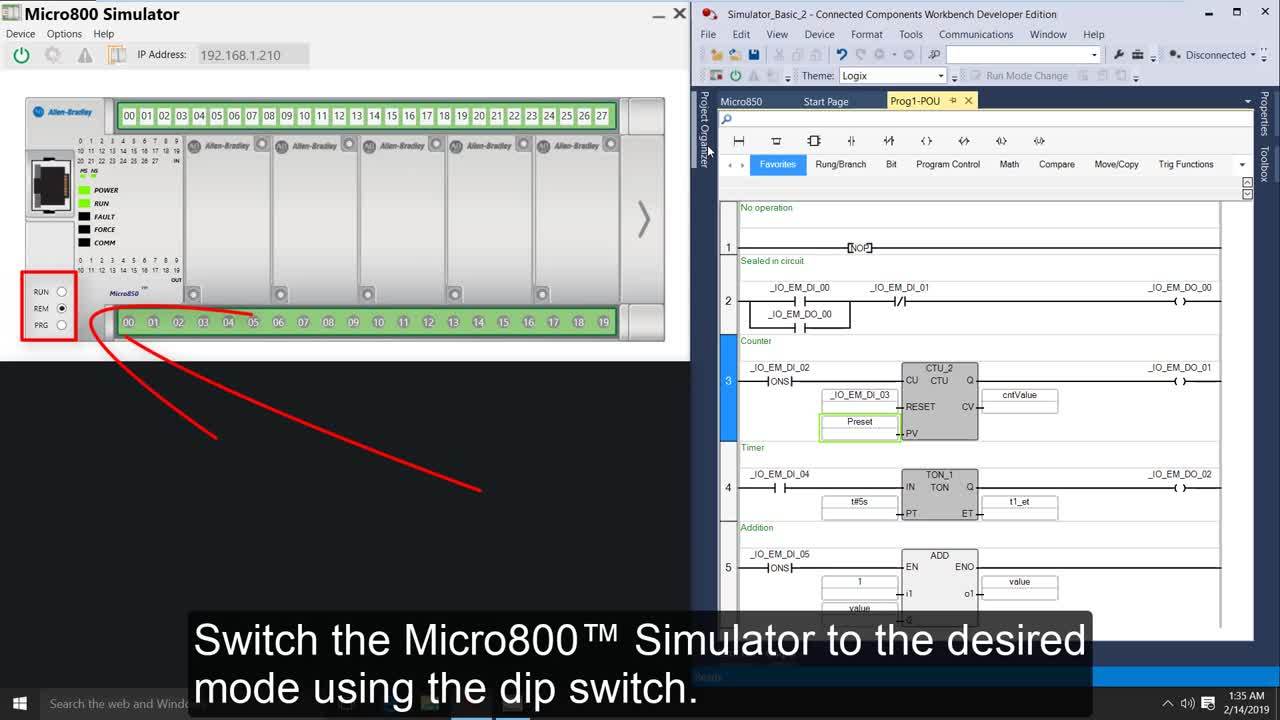The width and height of the screenshot is (1280, 720).
Task: Expand the Properties side panel
Action: click(1264, 114)
